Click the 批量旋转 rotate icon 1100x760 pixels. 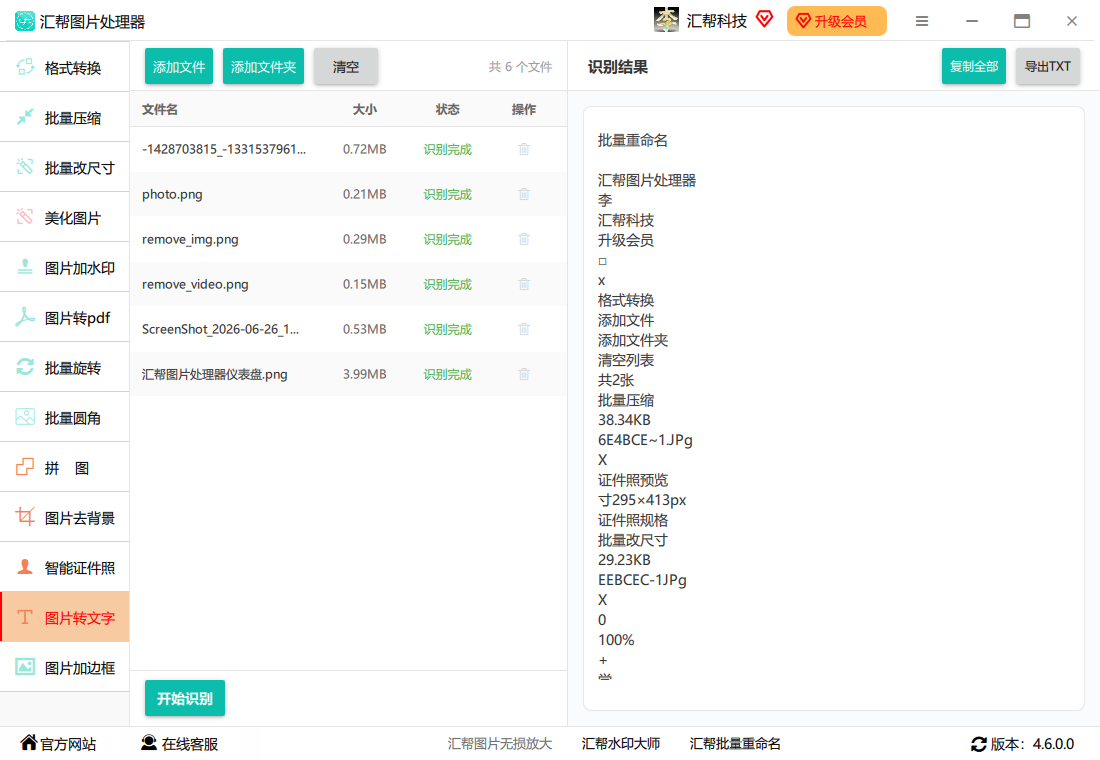click(x=25, y=367)
